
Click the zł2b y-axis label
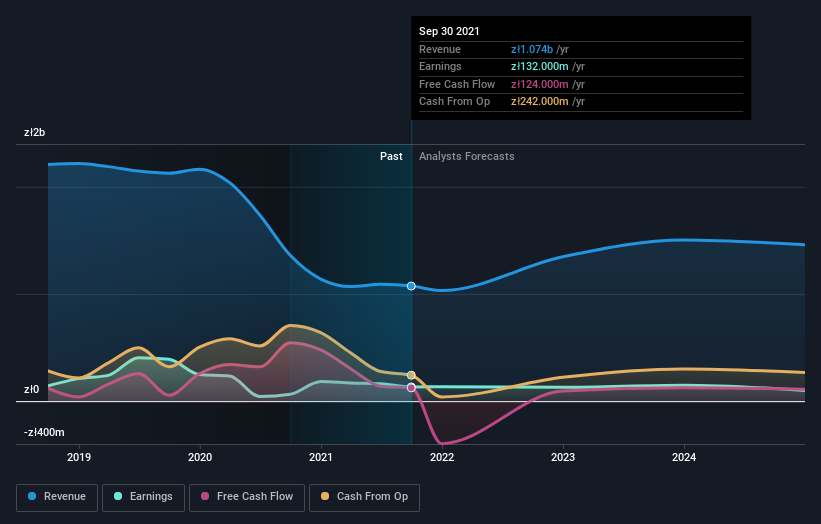[35, 132]
